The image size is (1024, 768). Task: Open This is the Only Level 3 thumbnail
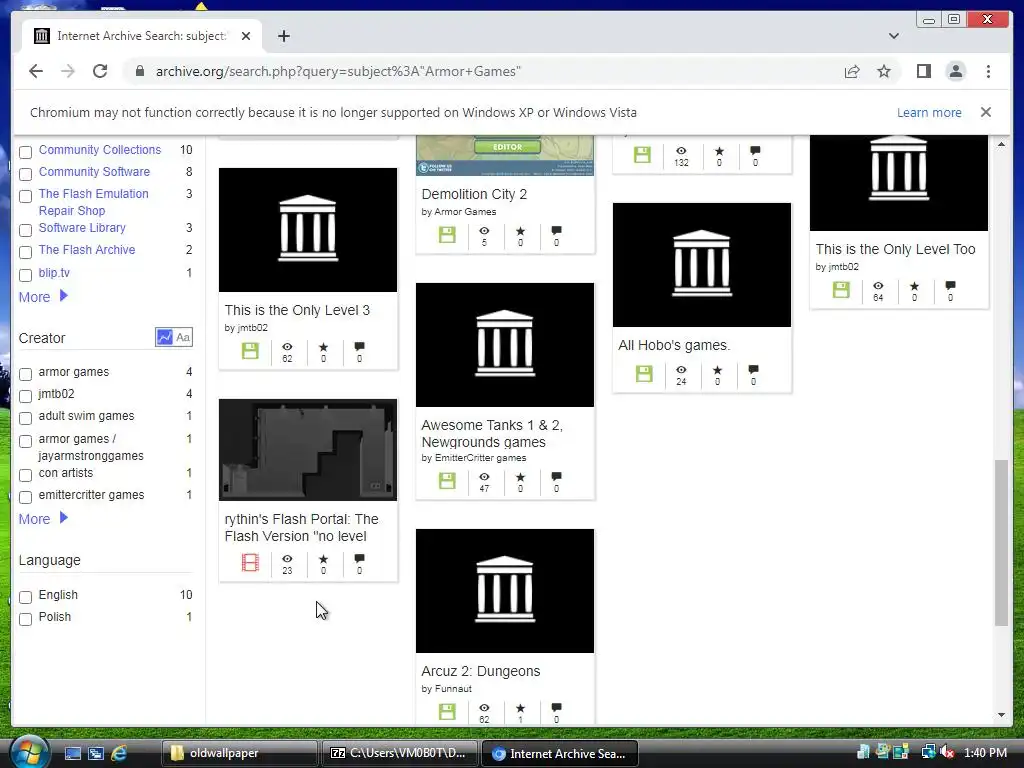pyautogui.click(x=308, y=230)
